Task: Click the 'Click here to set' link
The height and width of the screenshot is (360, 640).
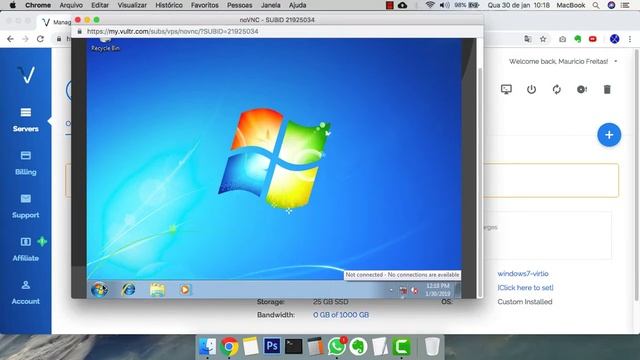Action: click(x=525, y=287)
